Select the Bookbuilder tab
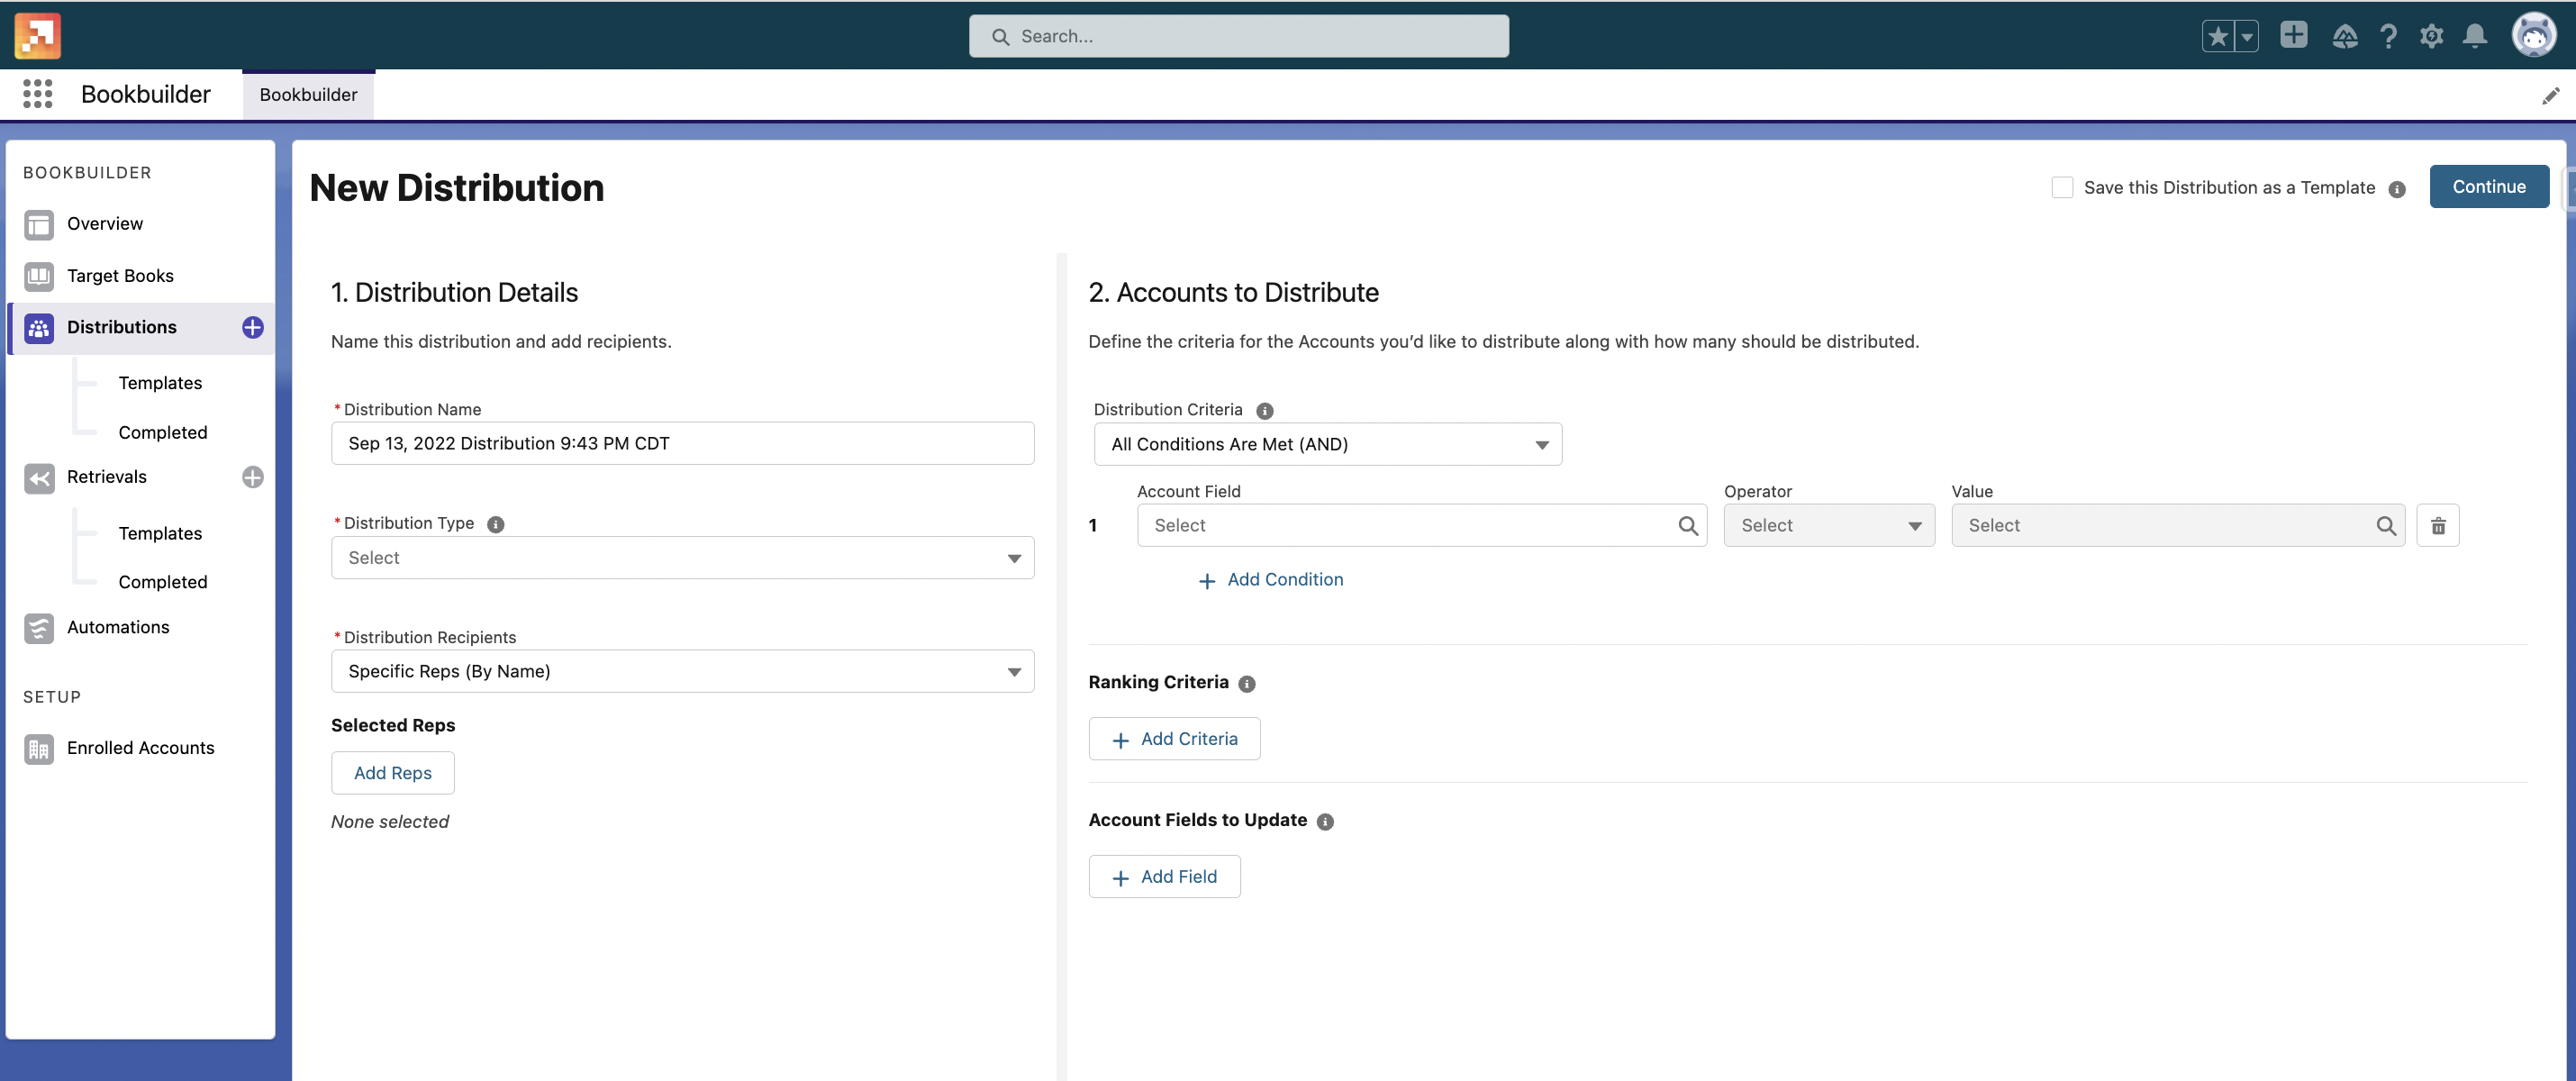The image size is (2576, 1081). click(308, 95)
